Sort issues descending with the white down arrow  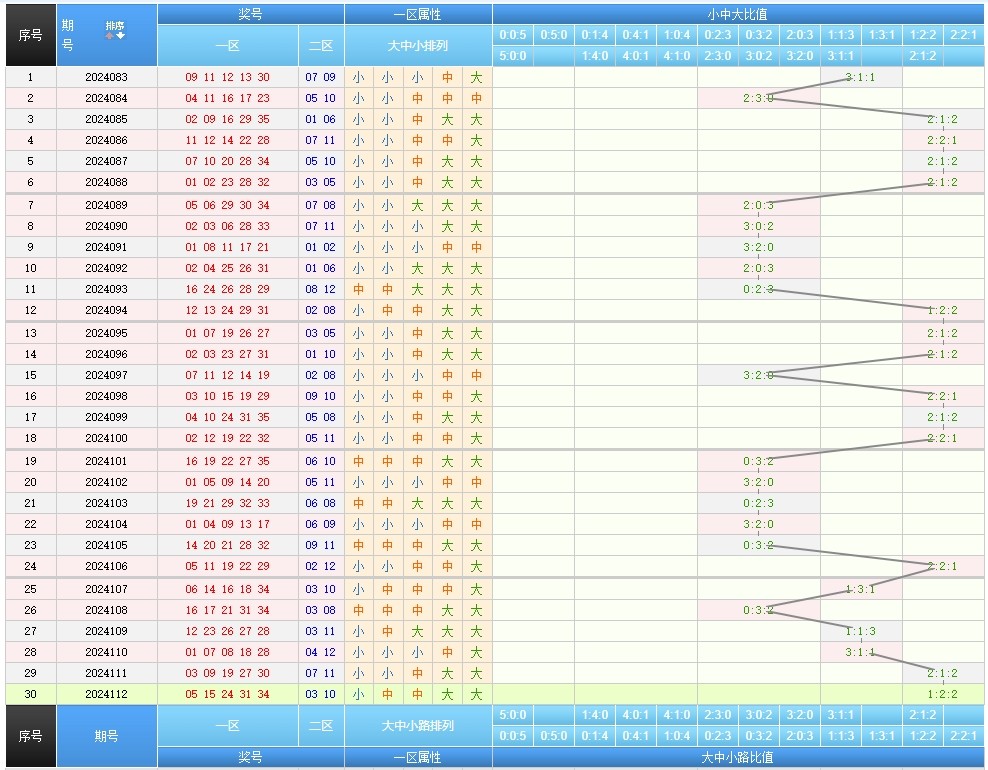[x=120, y=36]
